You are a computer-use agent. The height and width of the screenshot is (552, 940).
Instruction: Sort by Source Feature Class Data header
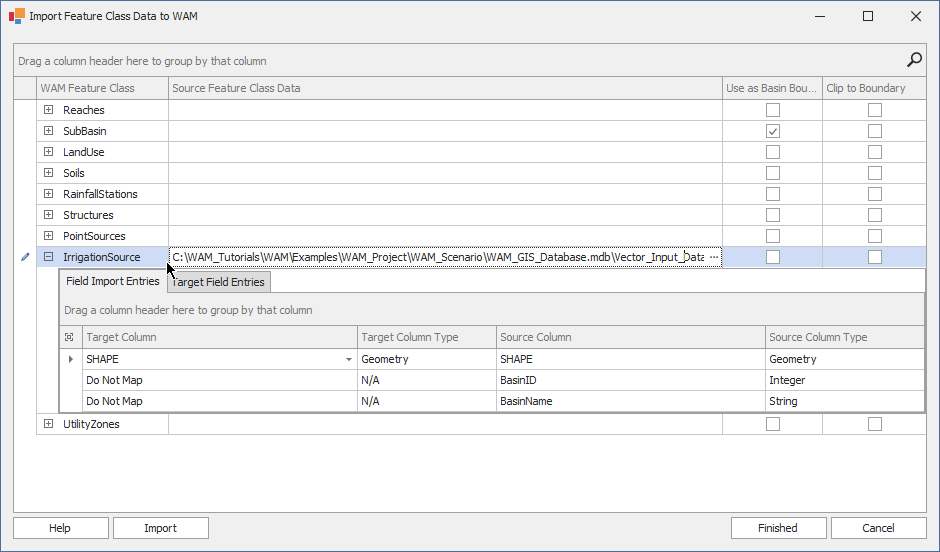pyautogui.click(x=445, y=88)
